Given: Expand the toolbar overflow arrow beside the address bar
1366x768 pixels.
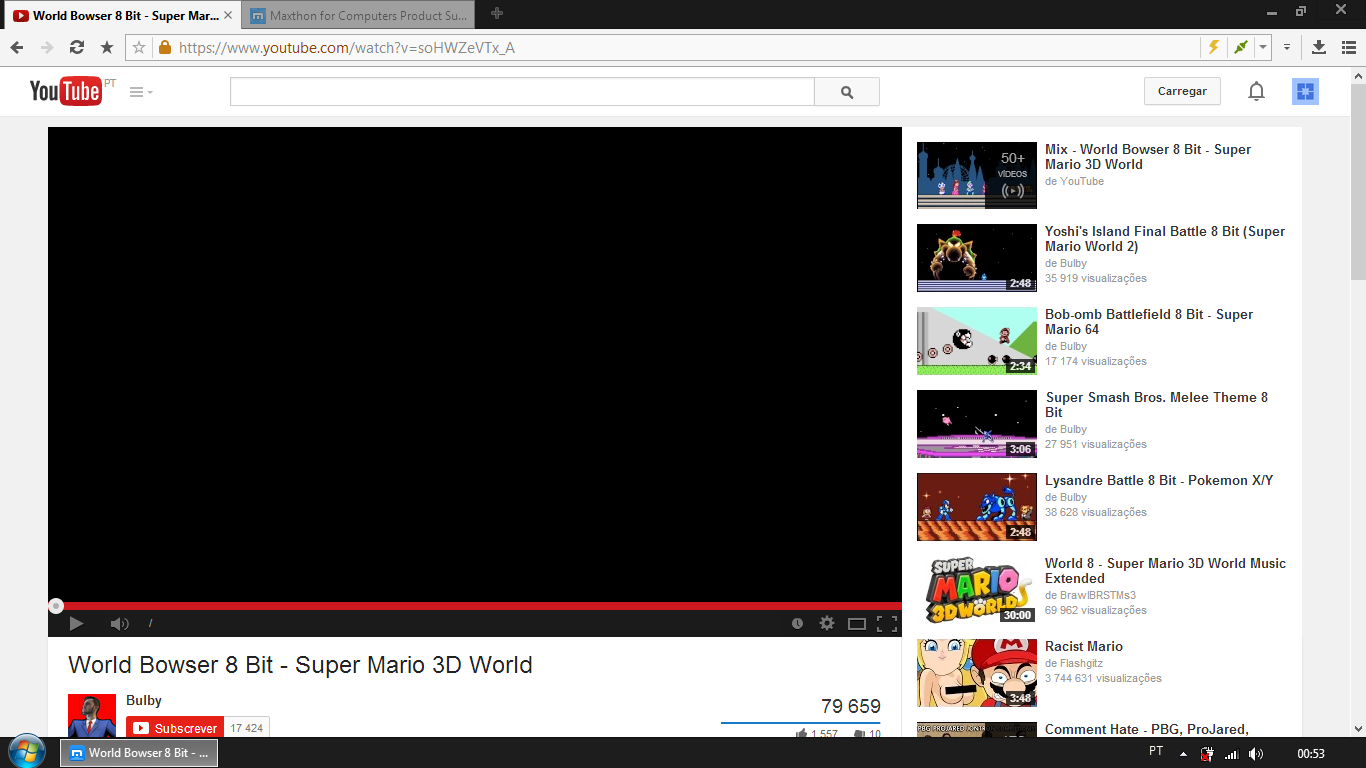Looking at the screenshot, I should point(1287,47).
